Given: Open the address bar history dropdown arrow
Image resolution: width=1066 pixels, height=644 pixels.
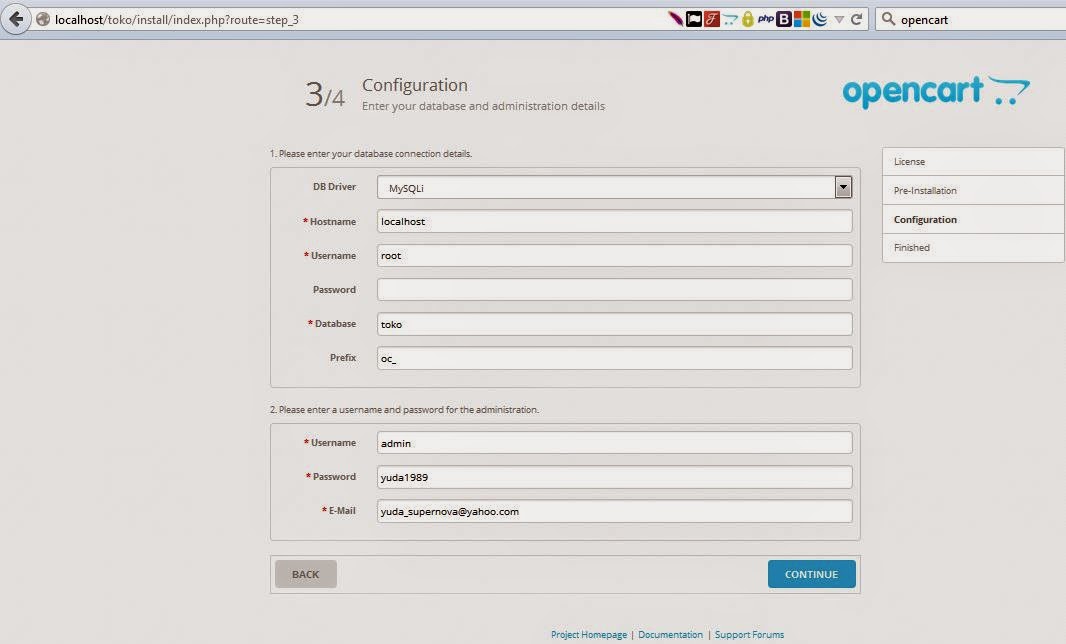Looking at the screenshot, I should [x=839, y=20].
